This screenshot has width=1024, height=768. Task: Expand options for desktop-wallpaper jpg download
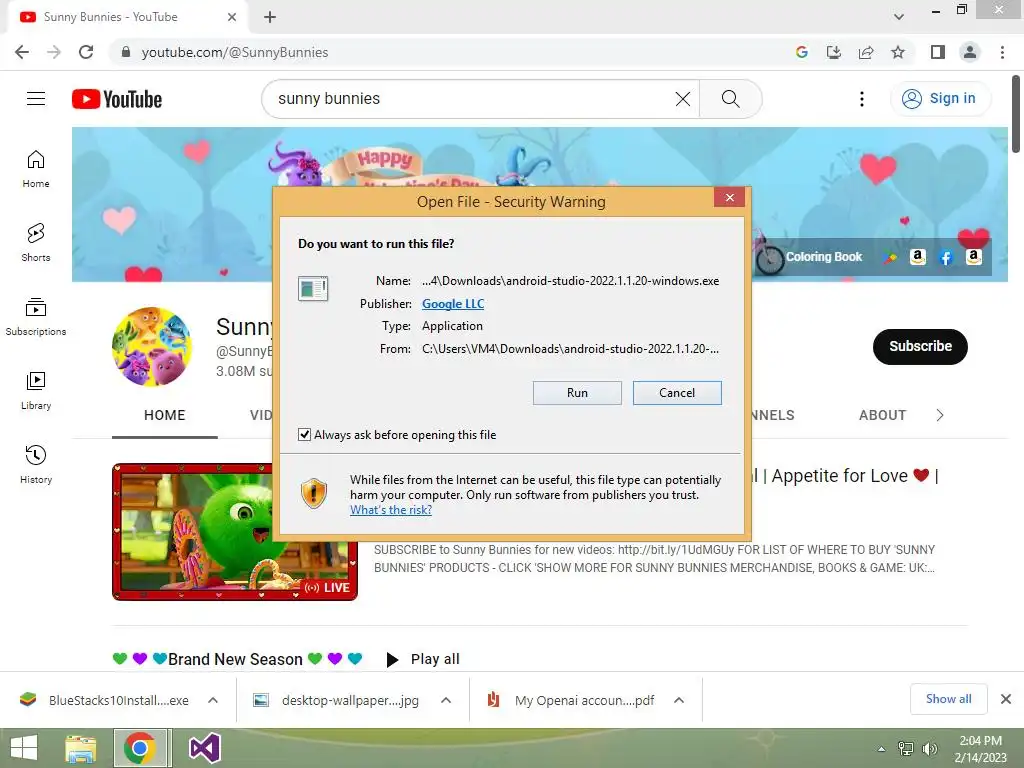445,700
